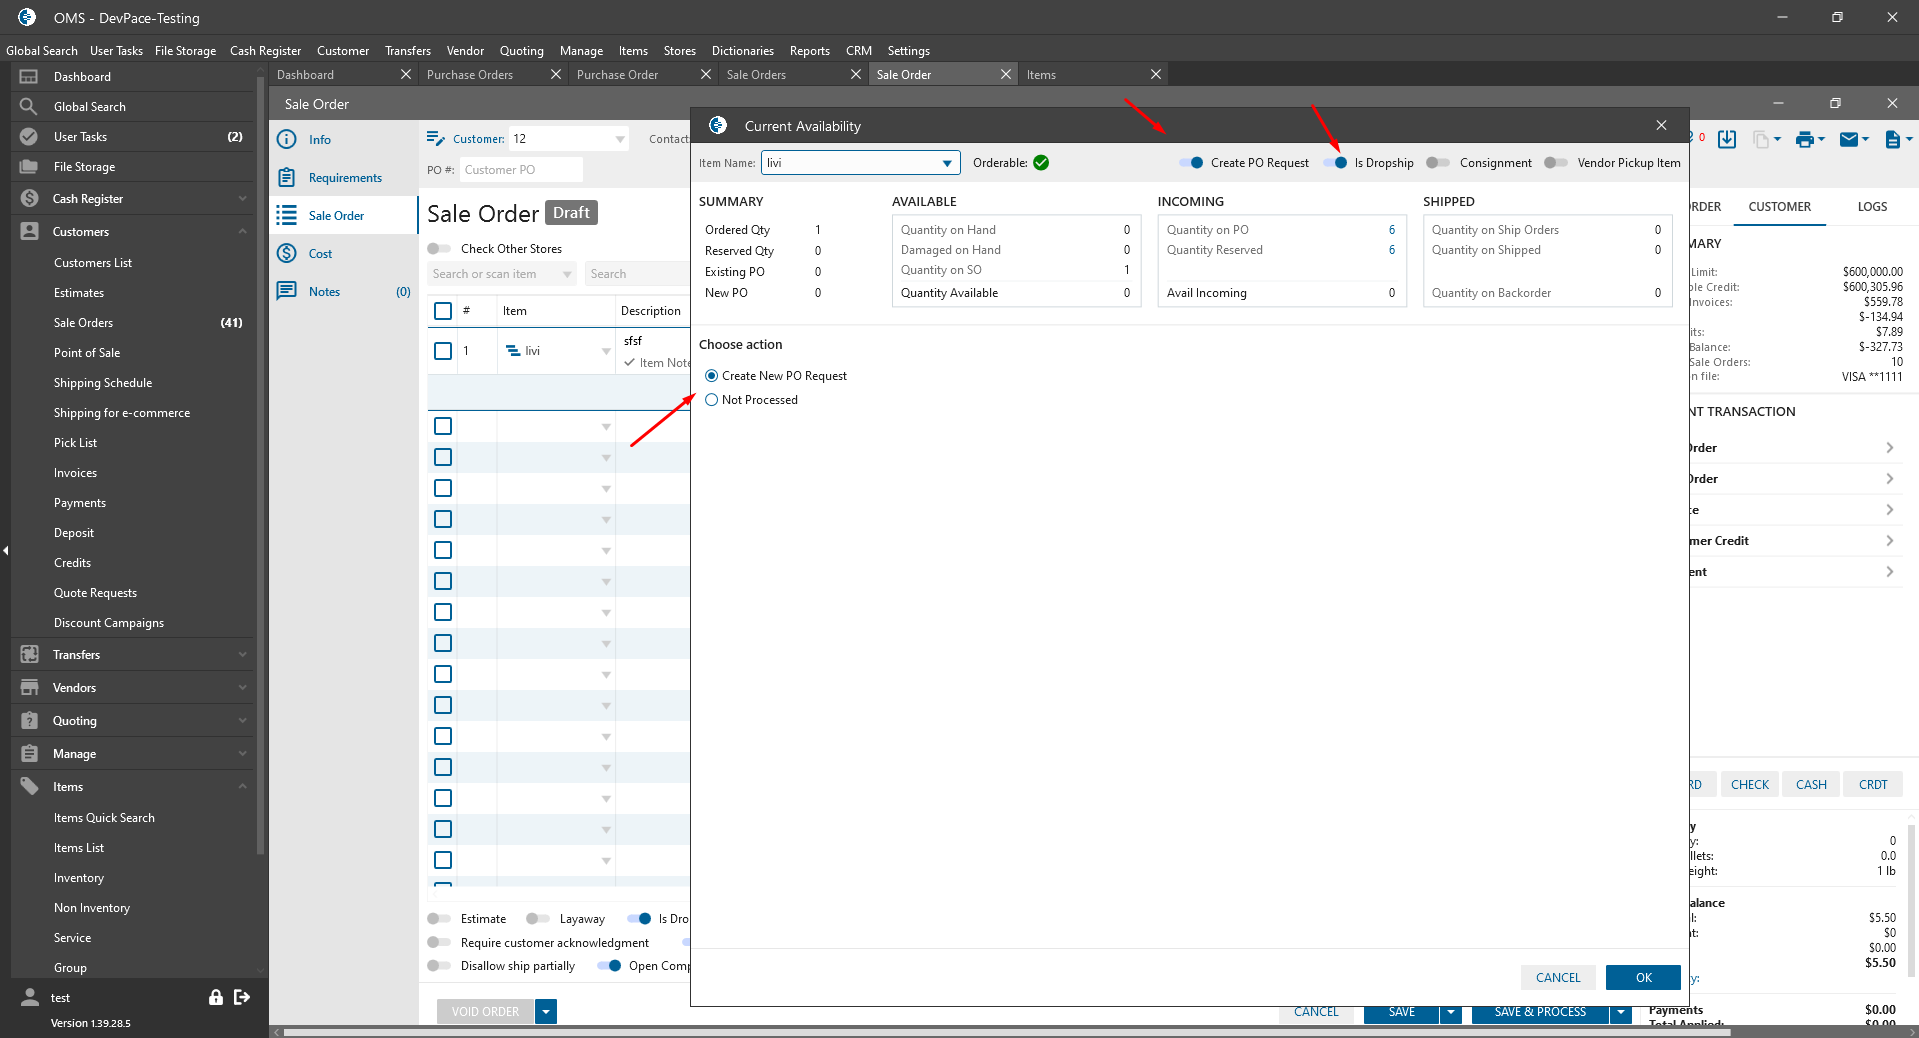Log out using the exit icon
This screenshot has height=1038, width=1919.
pyautogui.click(x=242, y=997)
